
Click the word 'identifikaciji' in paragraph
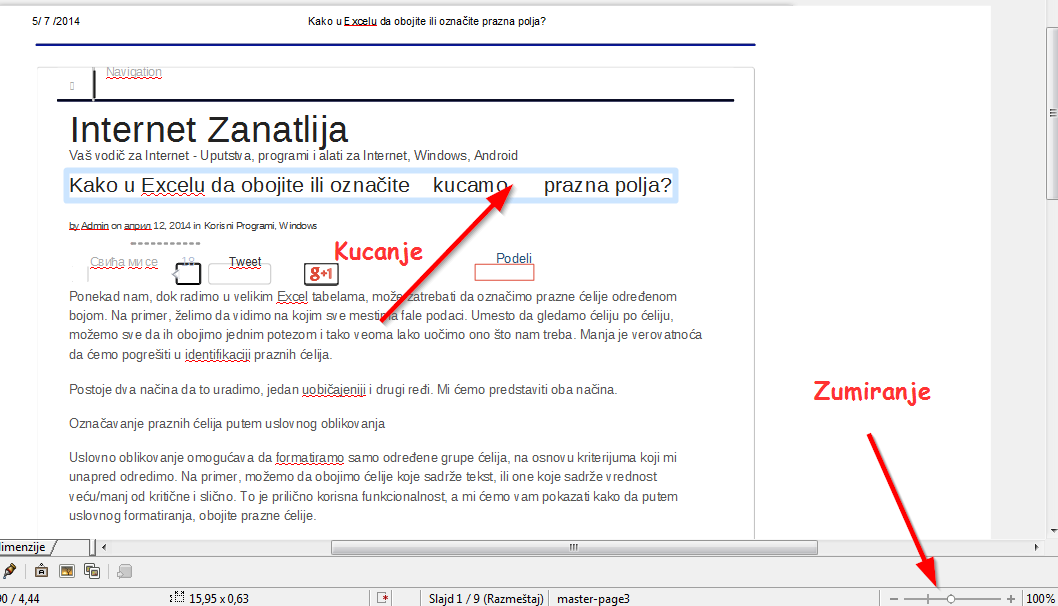pos(217,355)
